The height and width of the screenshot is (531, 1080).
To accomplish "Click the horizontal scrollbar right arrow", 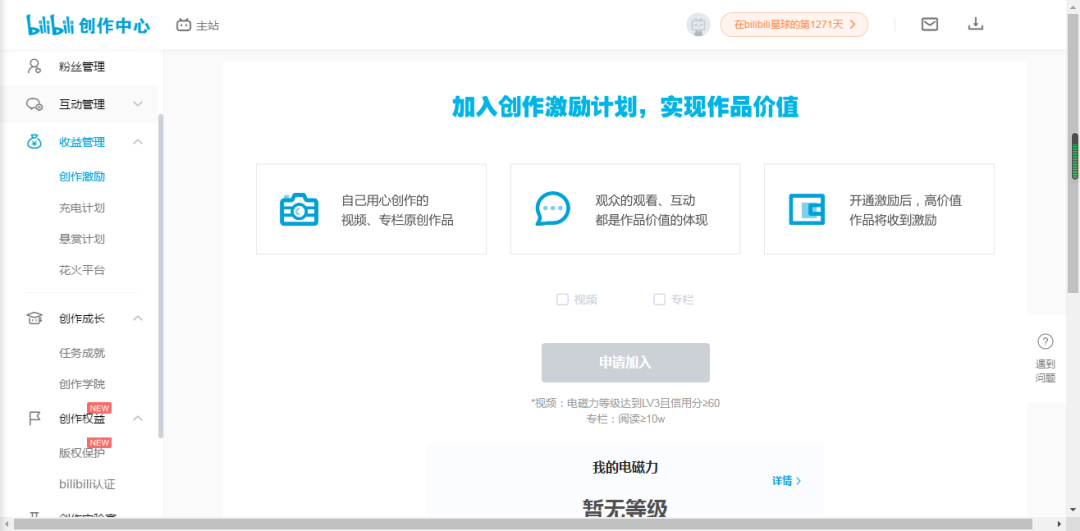I will (1061, 525).
